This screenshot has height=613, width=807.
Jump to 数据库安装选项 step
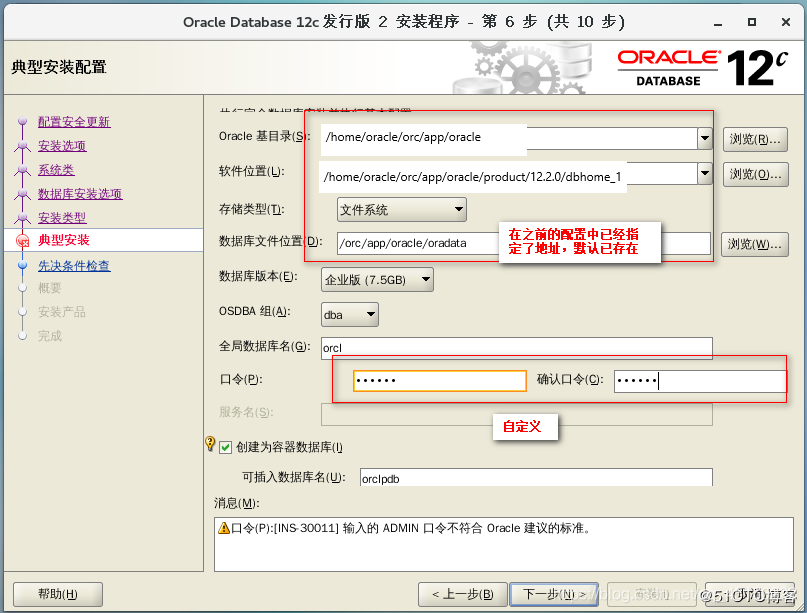(x=80, y=194)
